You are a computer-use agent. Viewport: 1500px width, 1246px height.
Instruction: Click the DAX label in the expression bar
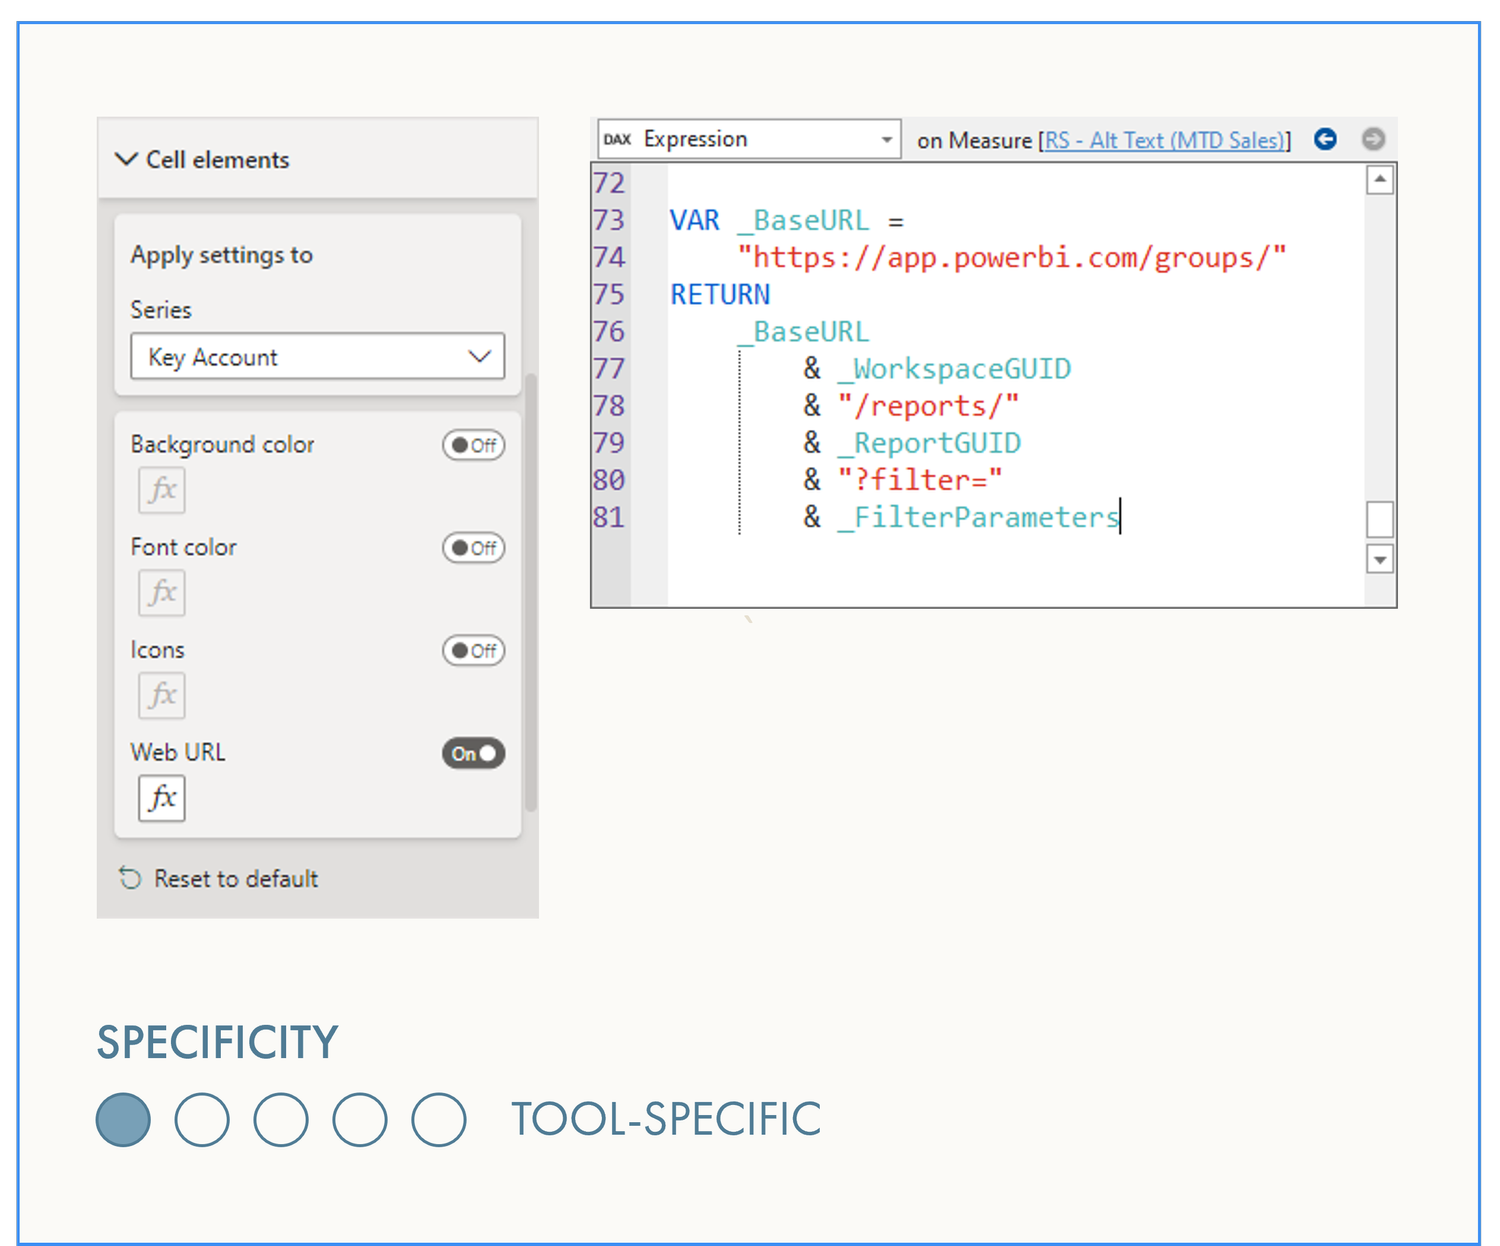tap(617, 139)
